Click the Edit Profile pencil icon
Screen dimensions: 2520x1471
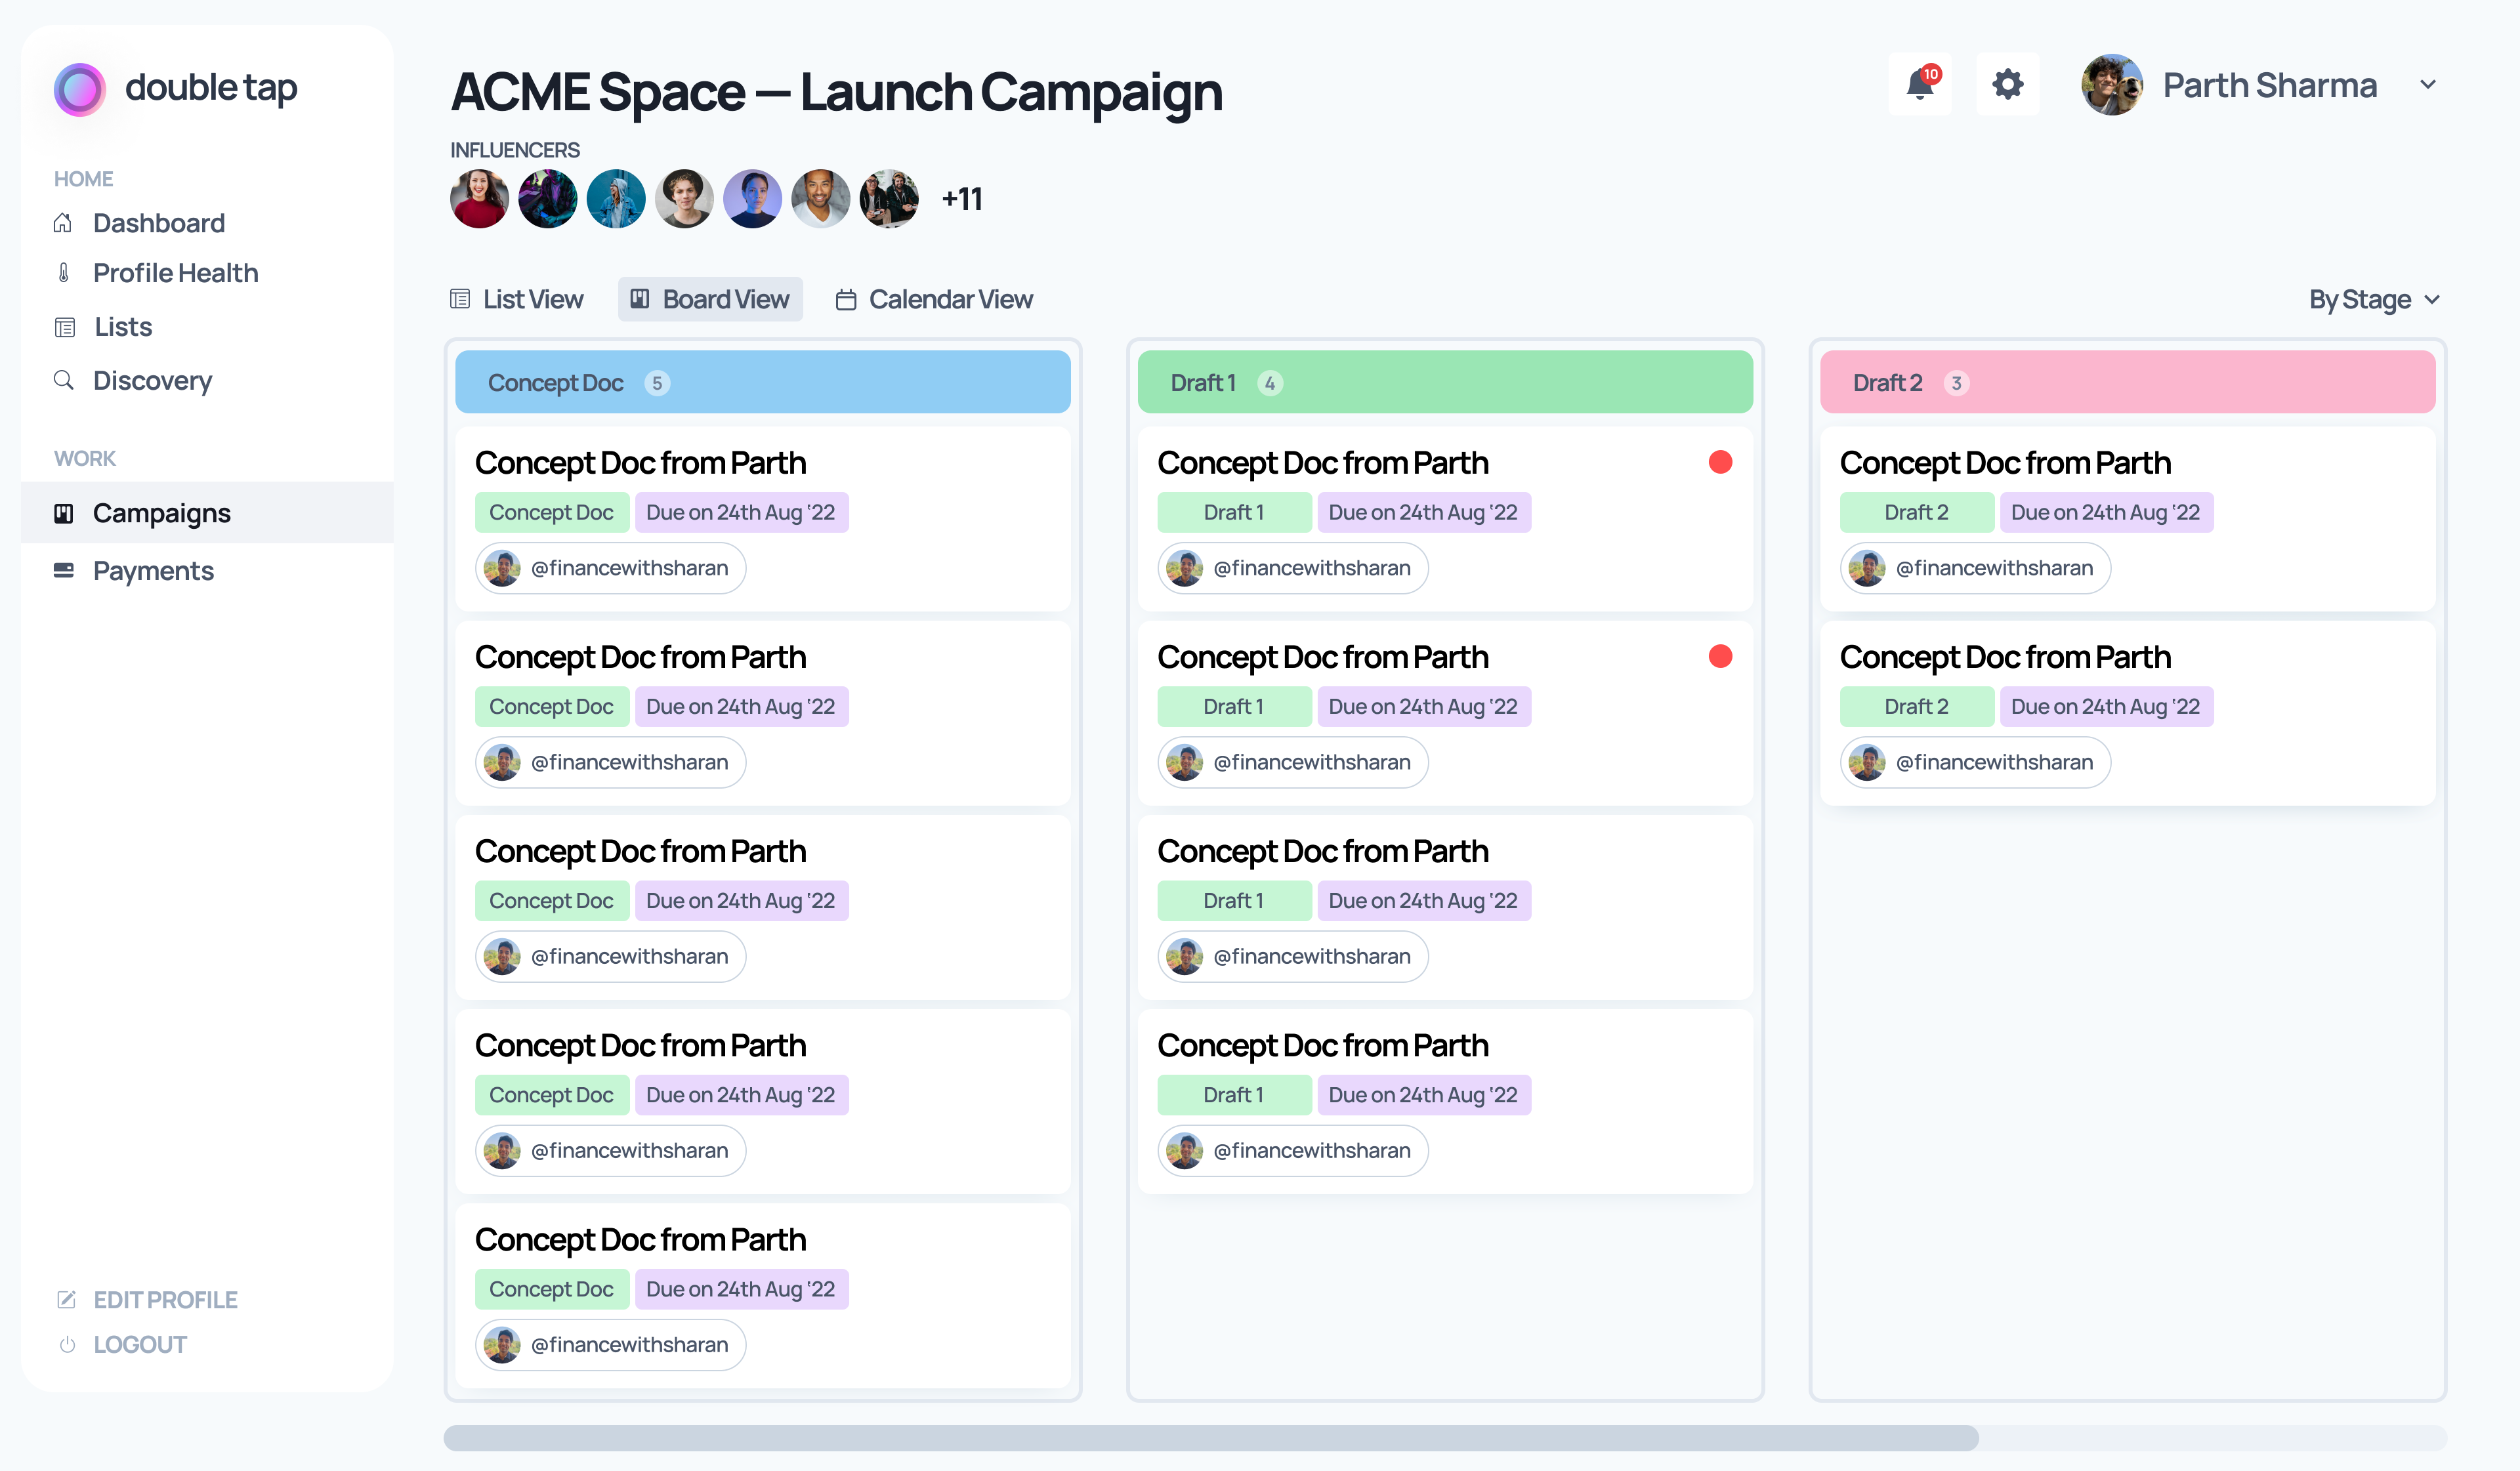pyautogui.click(x=66, y=1299)
